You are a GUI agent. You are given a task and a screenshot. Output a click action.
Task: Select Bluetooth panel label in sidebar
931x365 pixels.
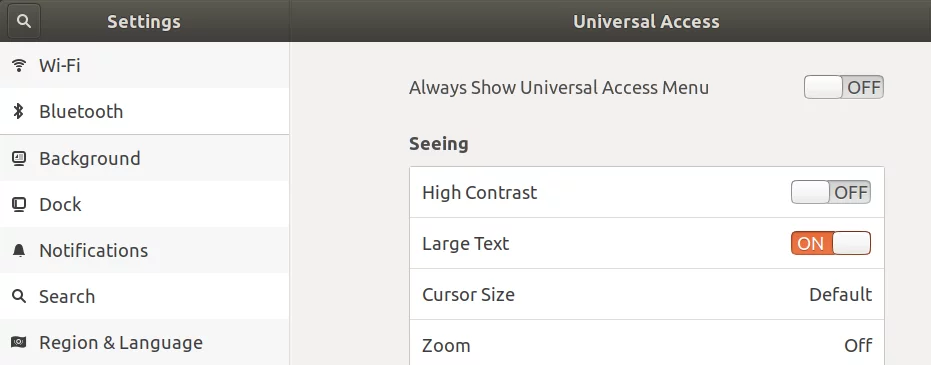pos(81,112)
